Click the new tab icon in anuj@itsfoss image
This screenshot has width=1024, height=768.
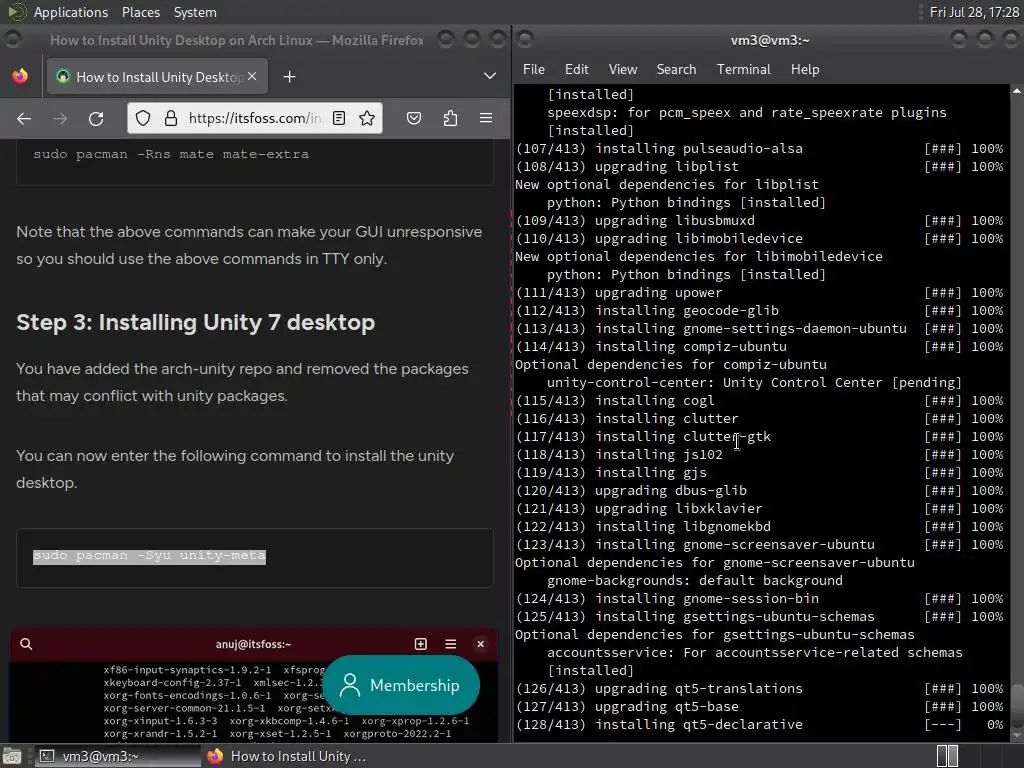coord(421,644)
